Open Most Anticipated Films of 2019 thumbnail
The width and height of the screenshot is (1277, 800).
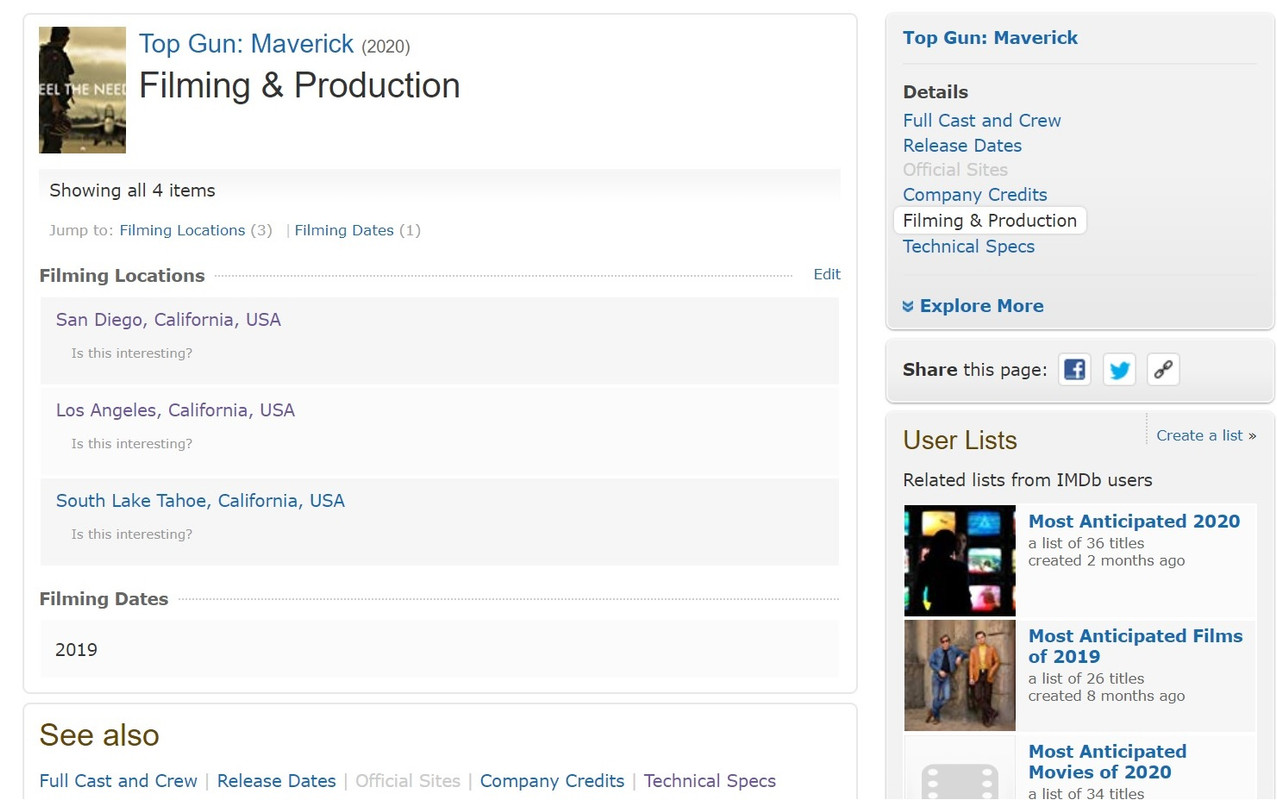tap(960, 675)
